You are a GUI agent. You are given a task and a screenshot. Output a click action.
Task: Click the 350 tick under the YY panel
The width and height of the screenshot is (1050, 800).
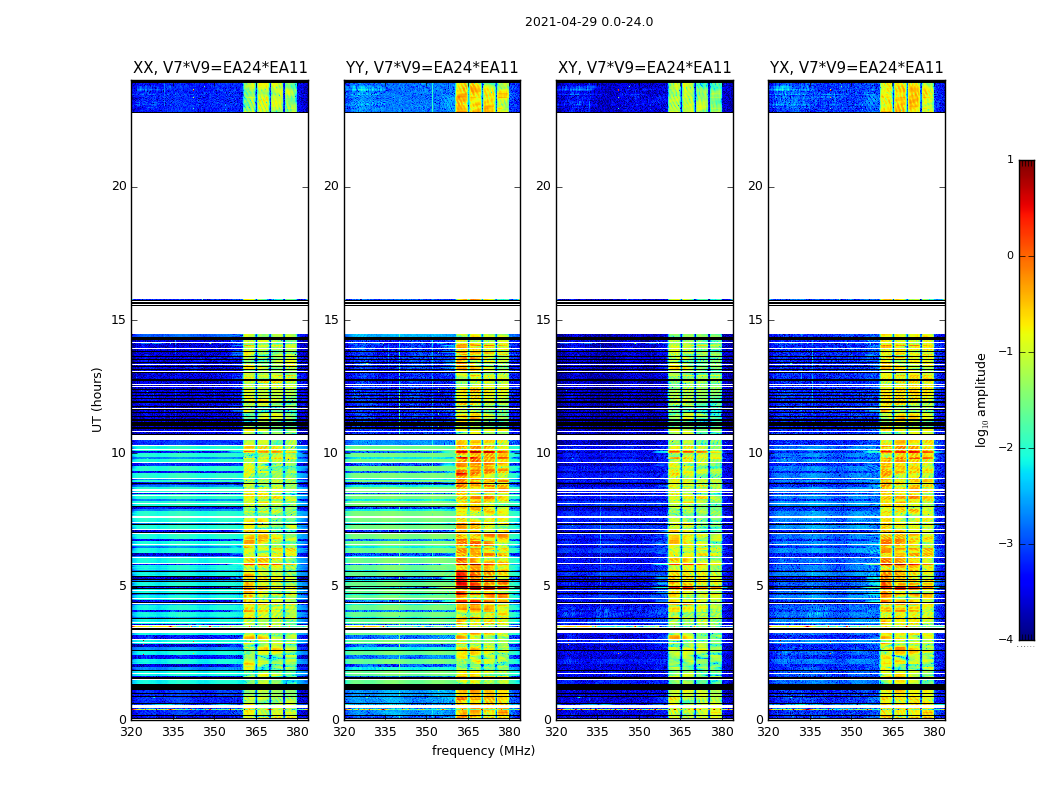click(427, 732)
